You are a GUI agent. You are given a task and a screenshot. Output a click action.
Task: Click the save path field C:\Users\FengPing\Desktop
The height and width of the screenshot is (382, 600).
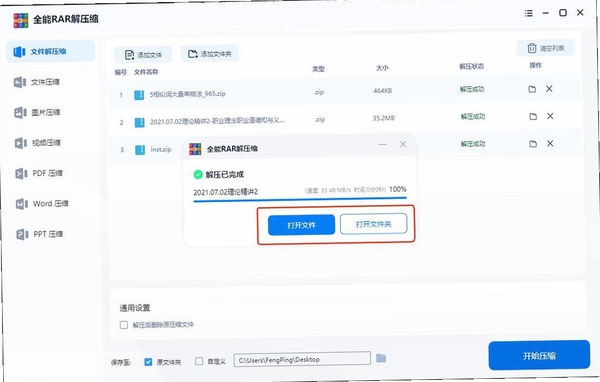click(x=302, y=359)
